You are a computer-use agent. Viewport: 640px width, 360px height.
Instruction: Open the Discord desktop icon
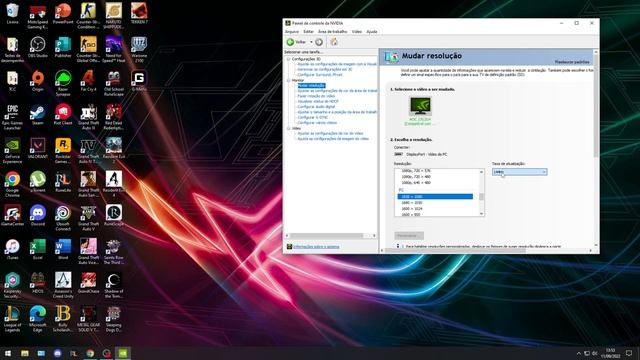[x=38, y=216]
